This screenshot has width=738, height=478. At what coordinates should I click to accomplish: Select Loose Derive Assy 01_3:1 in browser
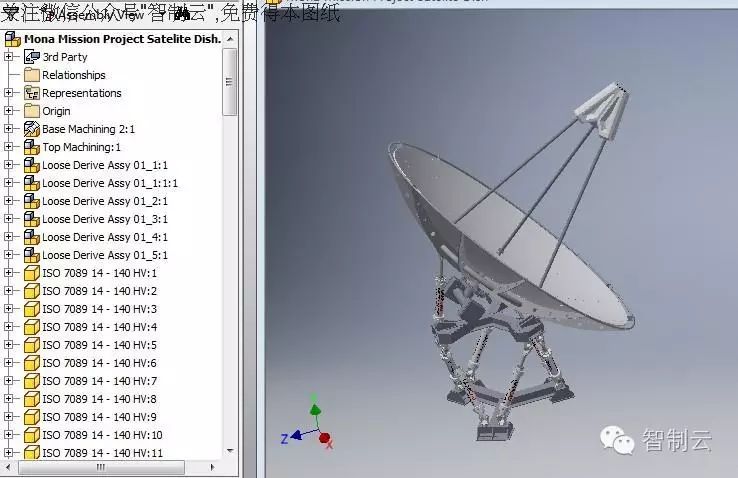coord(104,219)
